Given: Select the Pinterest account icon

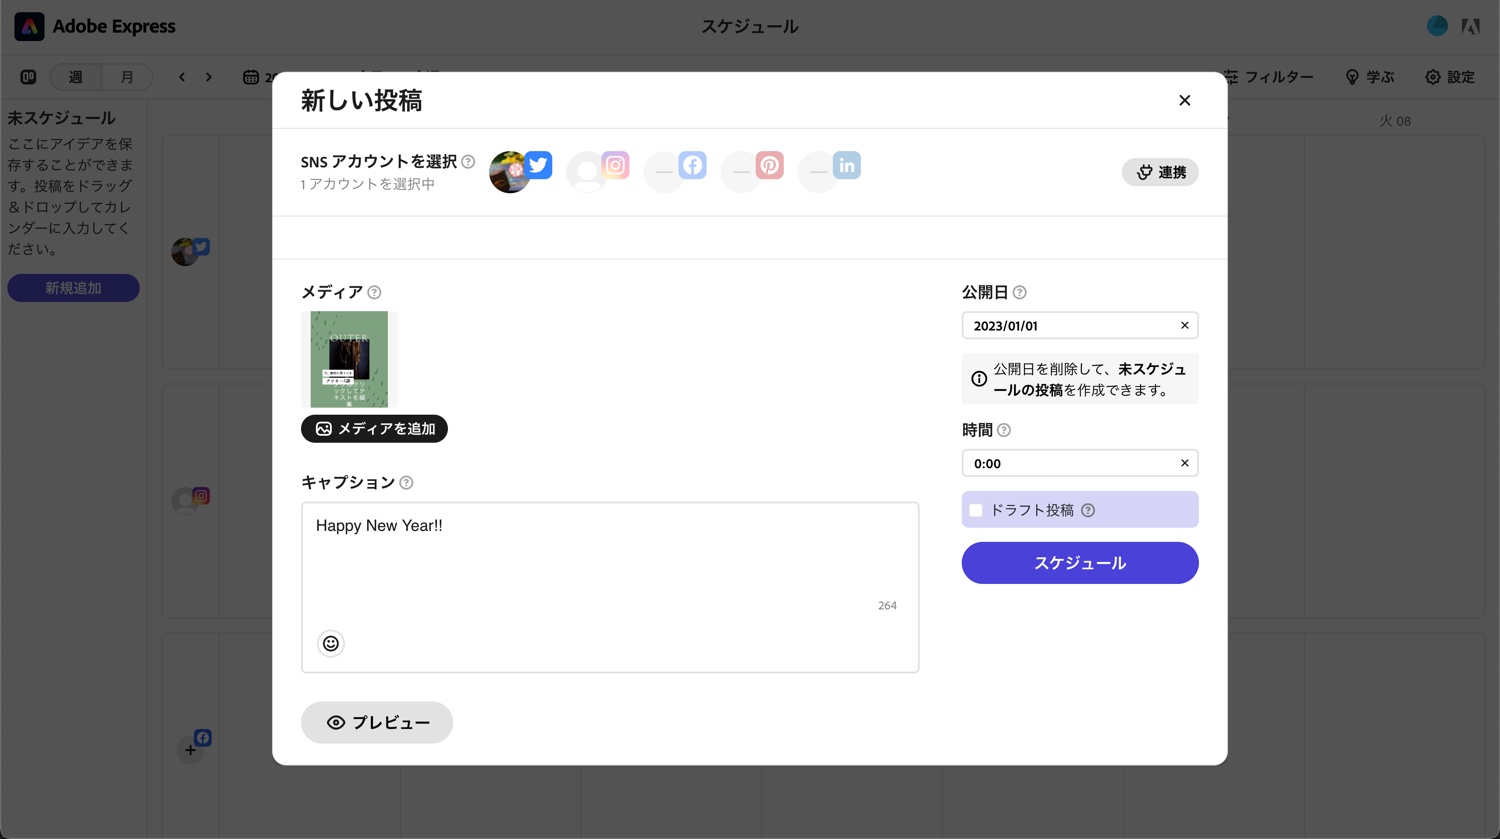Looking at the screenshot, I should pos(752,172).
